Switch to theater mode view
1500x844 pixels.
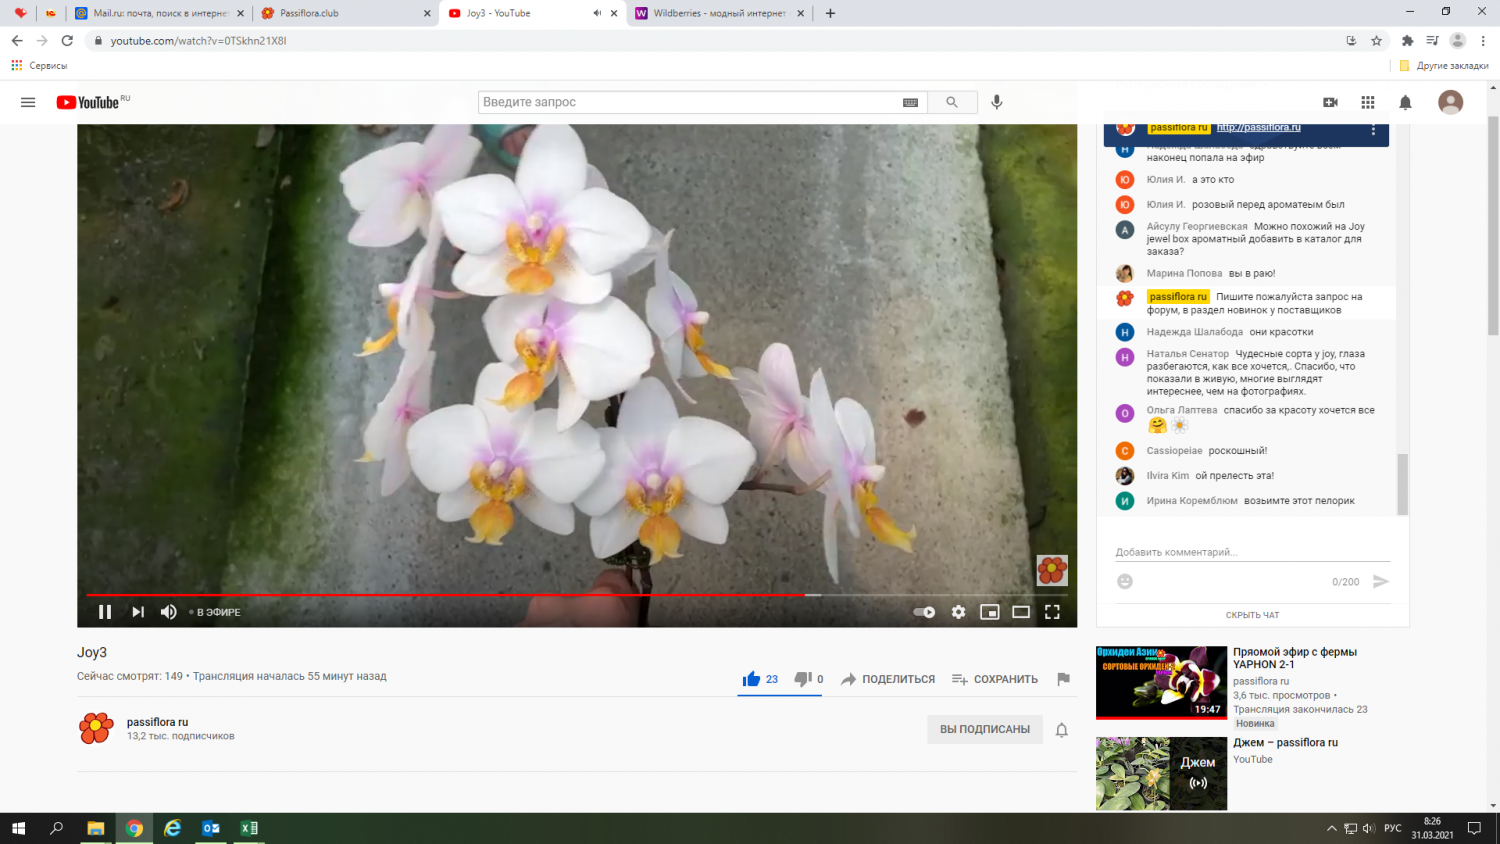coord(1020,612)
